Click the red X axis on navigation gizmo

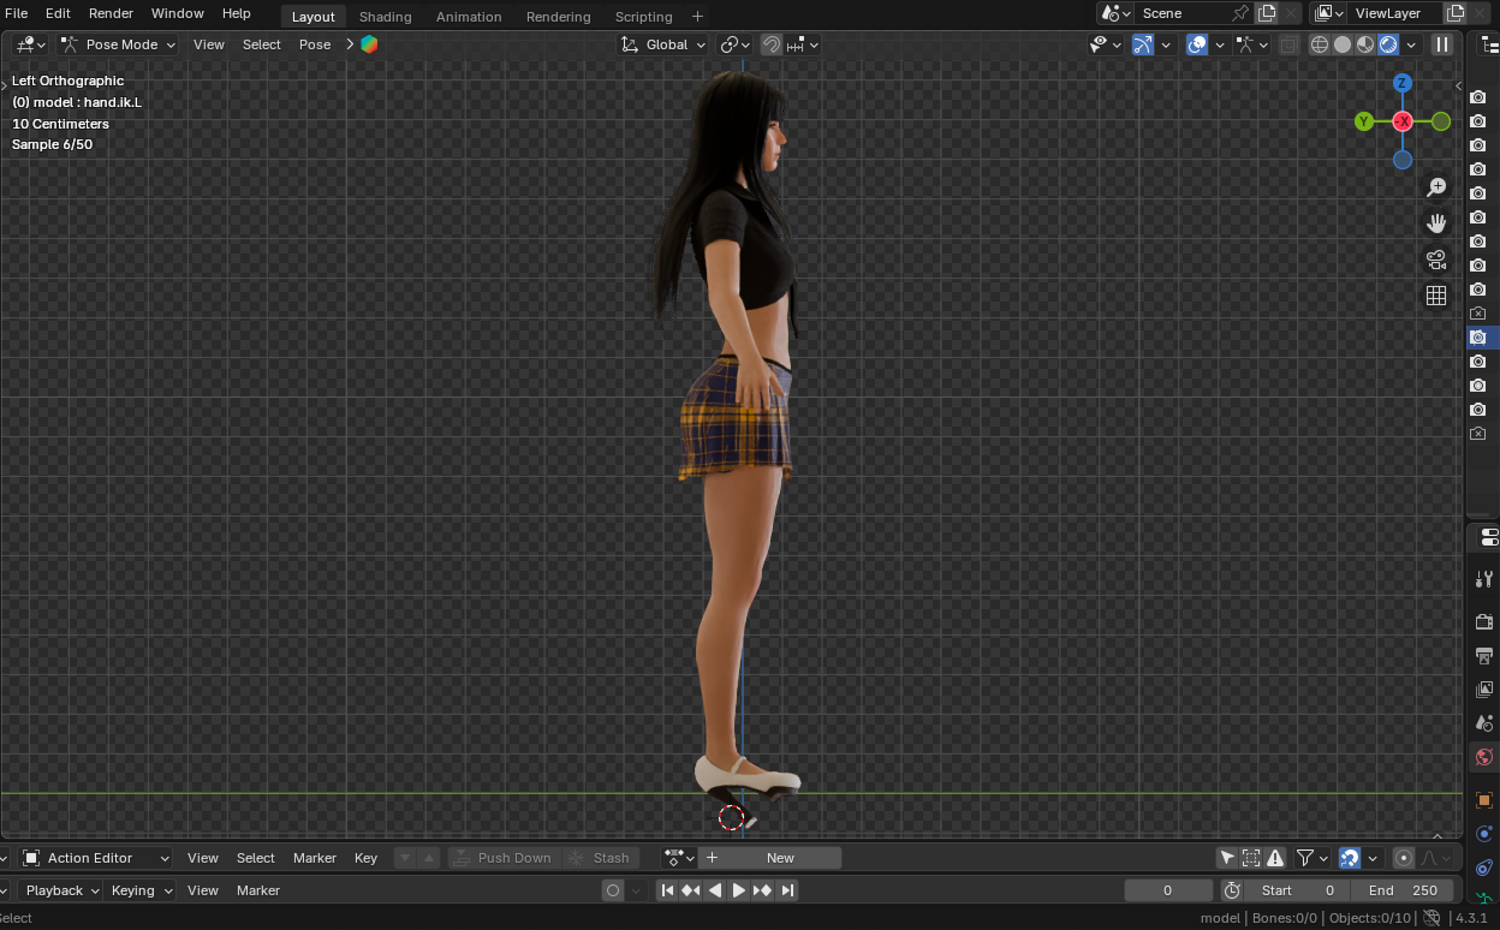[x=1403, y=121]
